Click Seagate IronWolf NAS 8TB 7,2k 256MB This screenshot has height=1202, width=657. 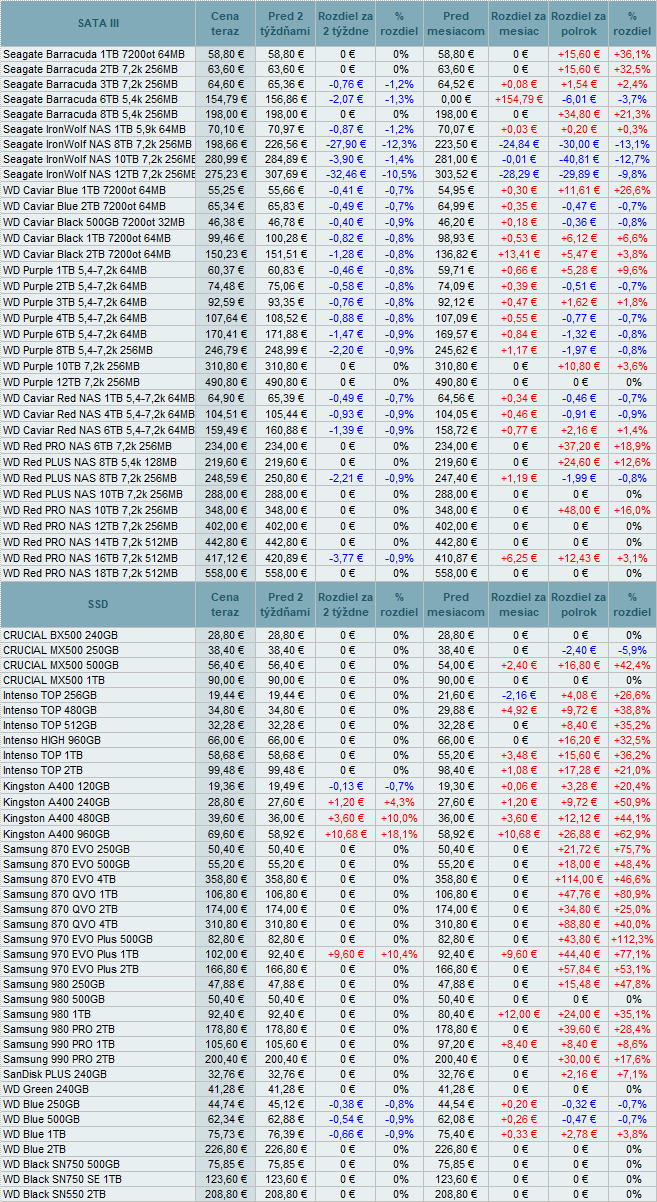point(98,144)
